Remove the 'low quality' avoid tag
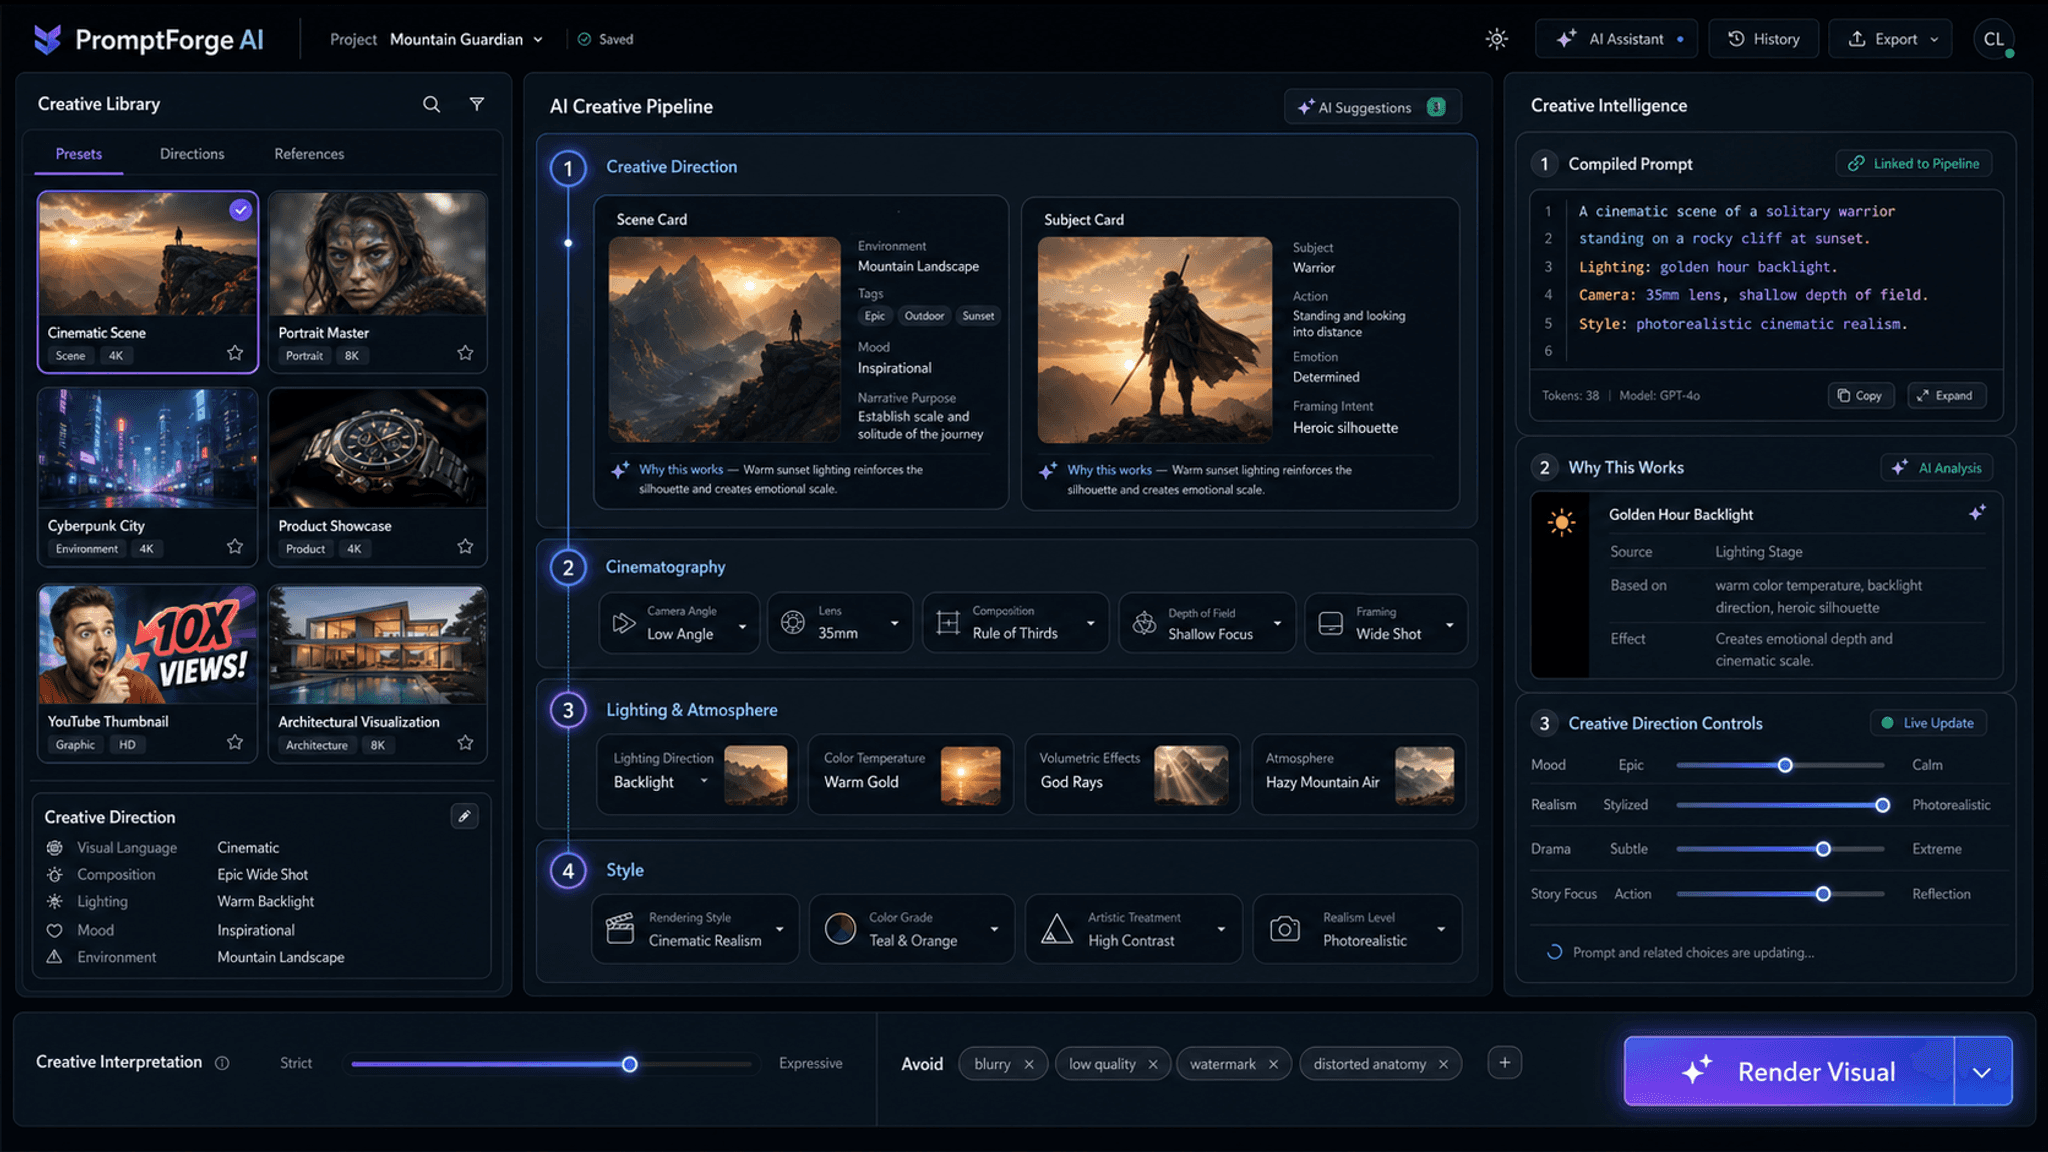2048x1152 pixels. [1153, 1064]
